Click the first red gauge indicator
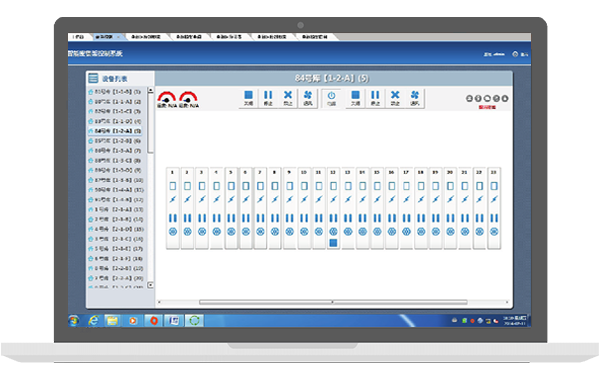 [x=167, y=97]
